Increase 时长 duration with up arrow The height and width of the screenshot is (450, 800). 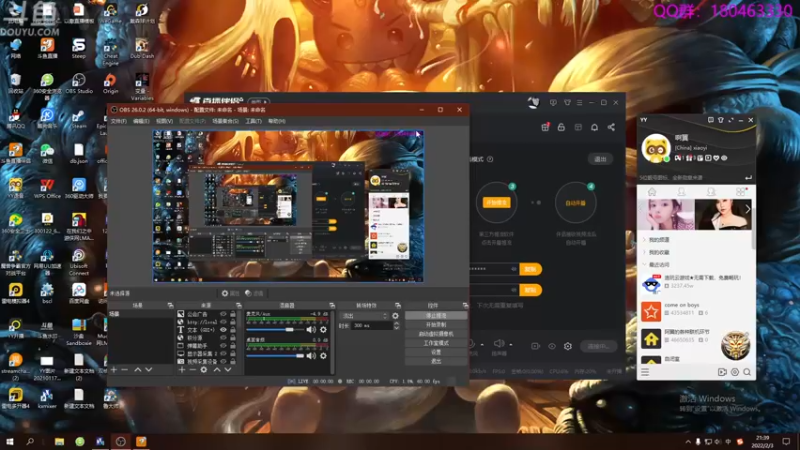(x=396, y=323)
